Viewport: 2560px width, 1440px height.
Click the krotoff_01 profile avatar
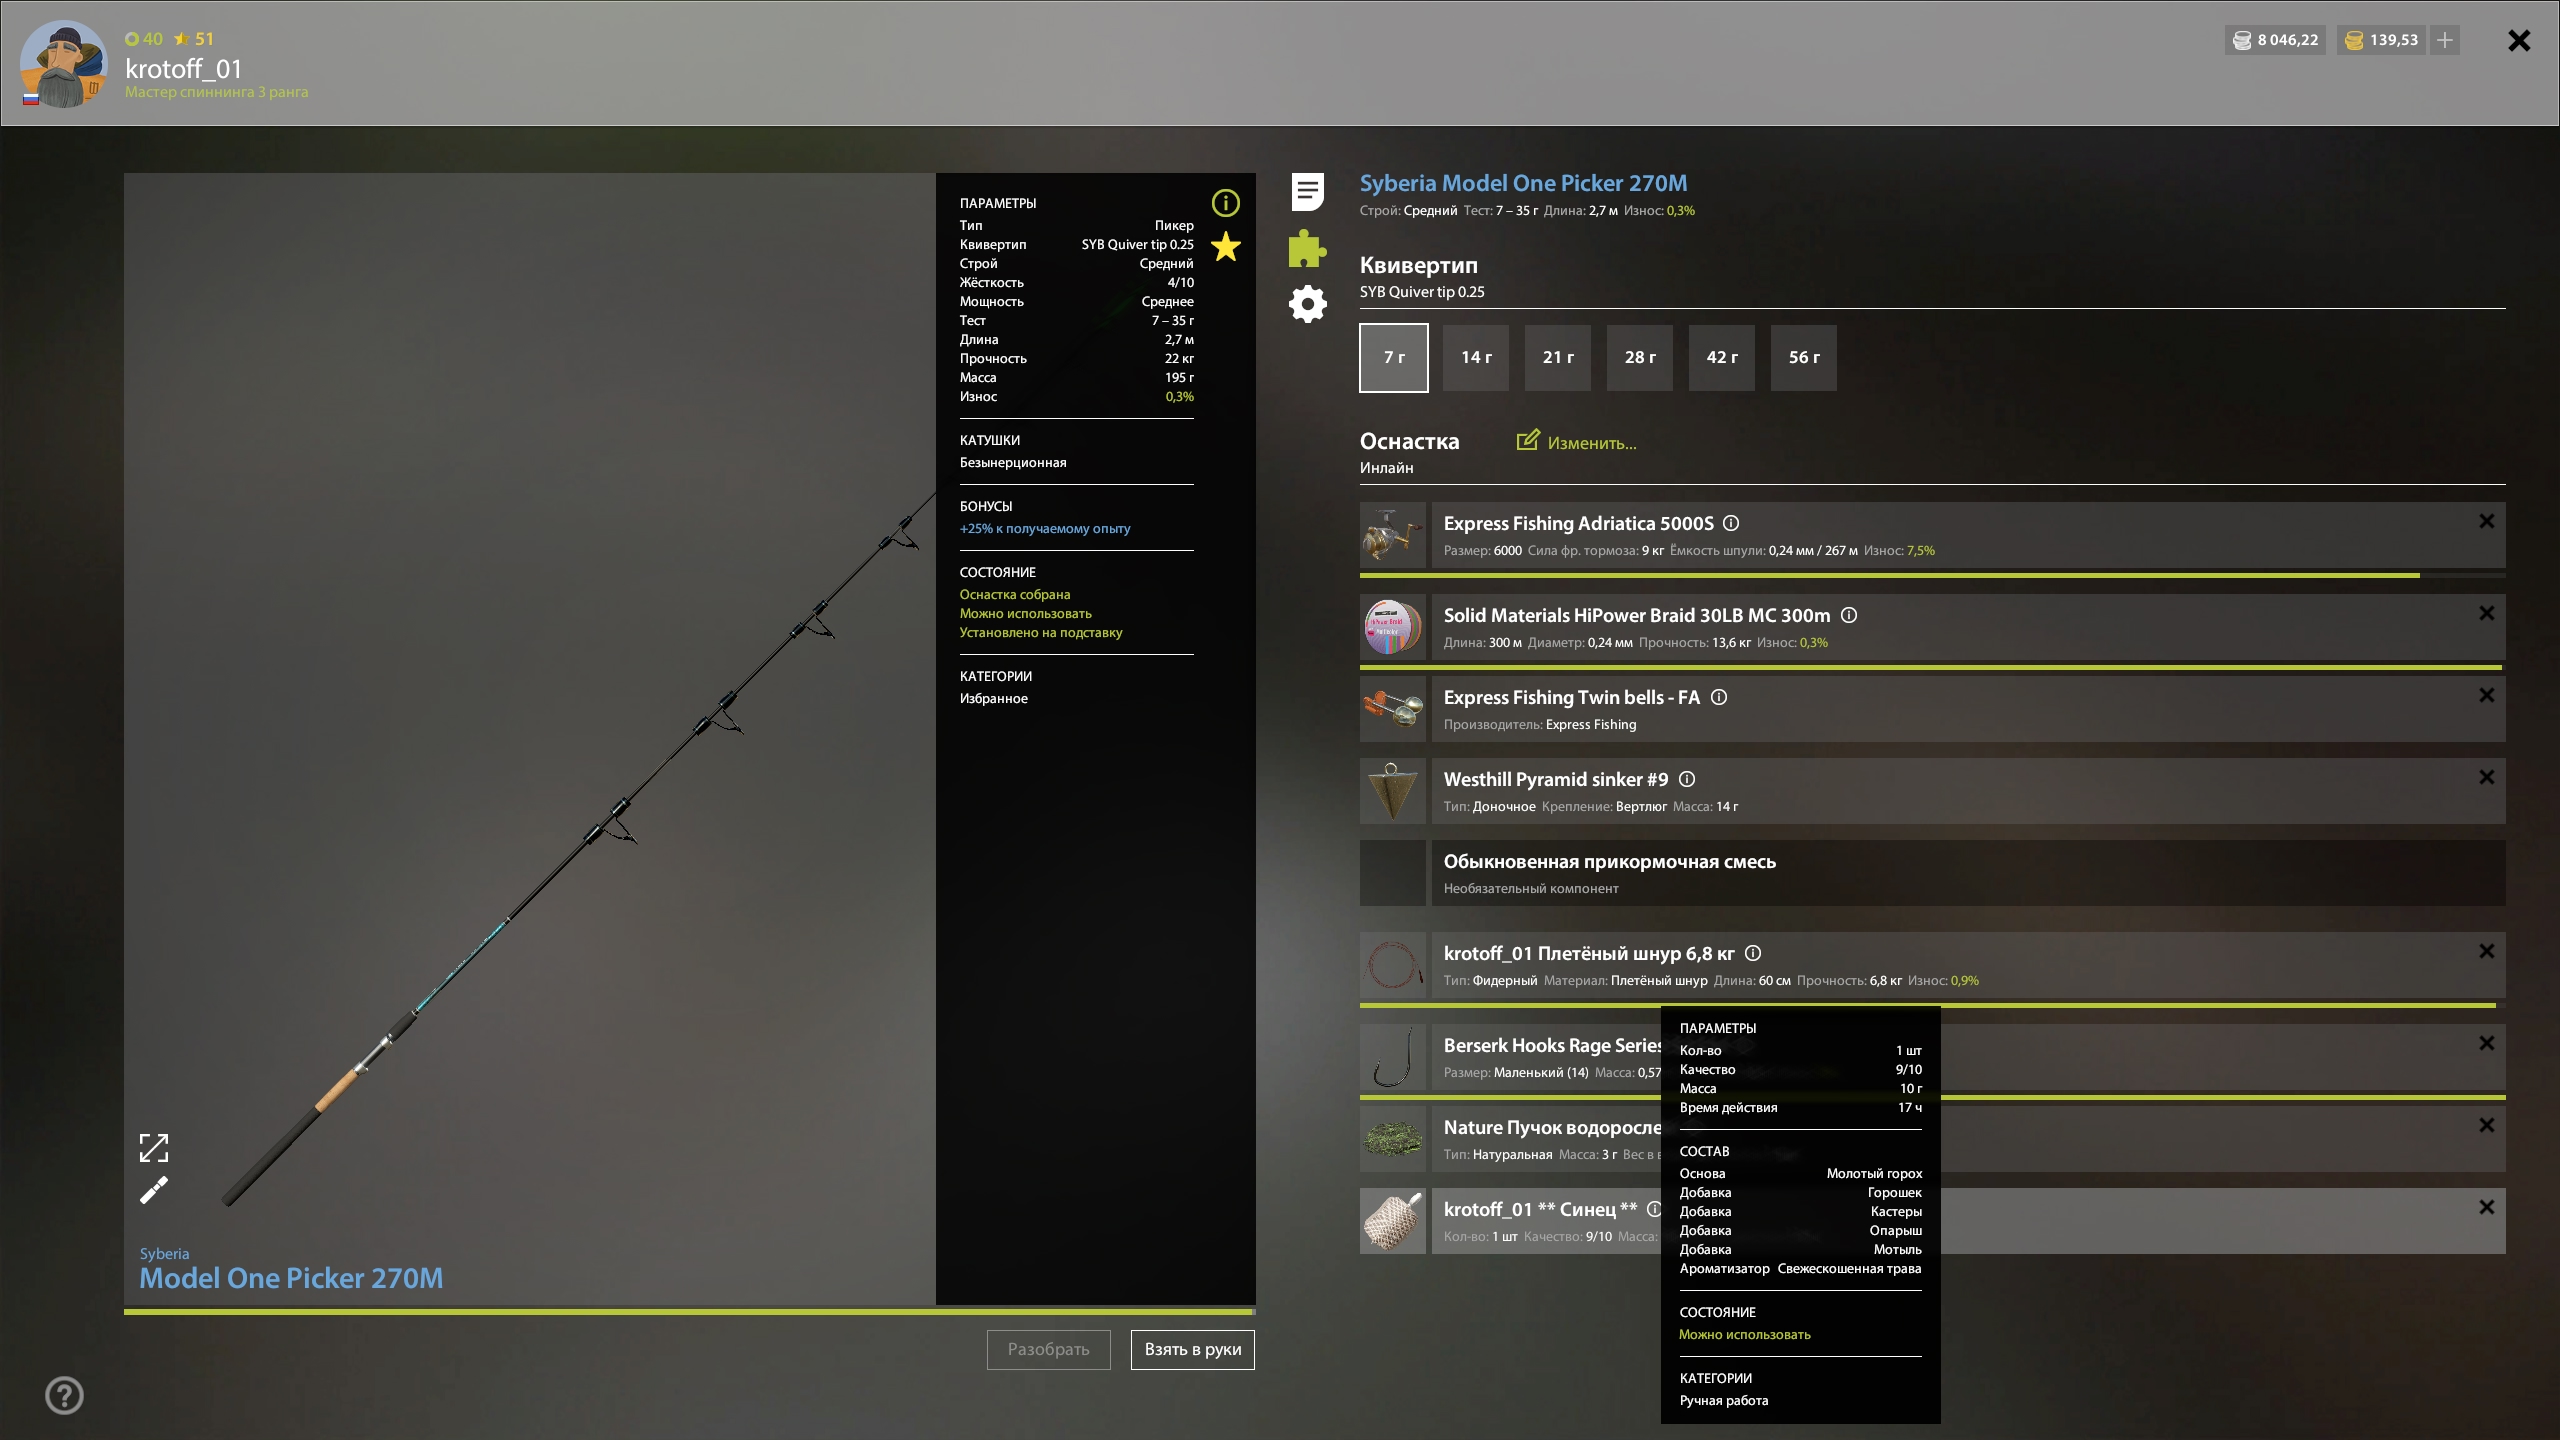coord(64,64)
